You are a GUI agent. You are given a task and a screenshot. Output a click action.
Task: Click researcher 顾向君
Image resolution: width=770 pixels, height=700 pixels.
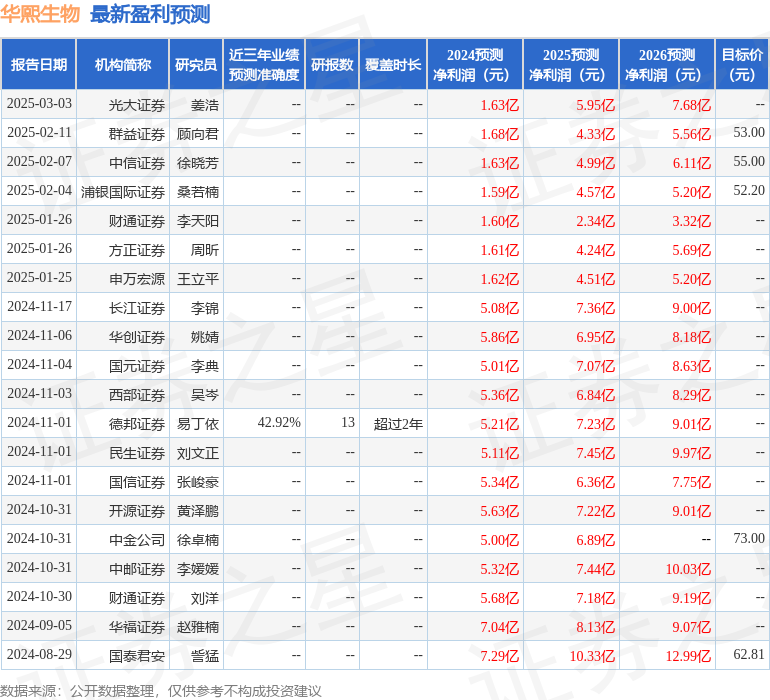198,134
